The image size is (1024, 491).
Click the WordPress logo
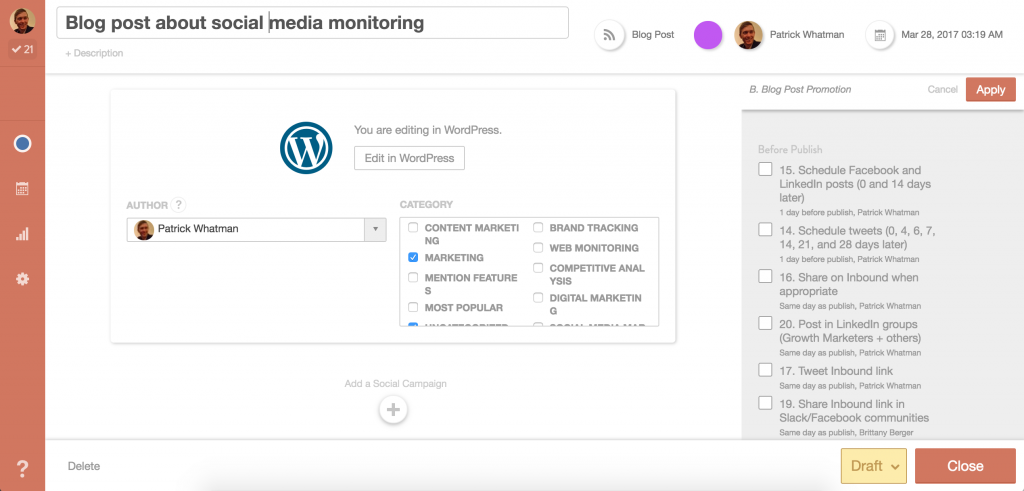click(x=306, y=148)
